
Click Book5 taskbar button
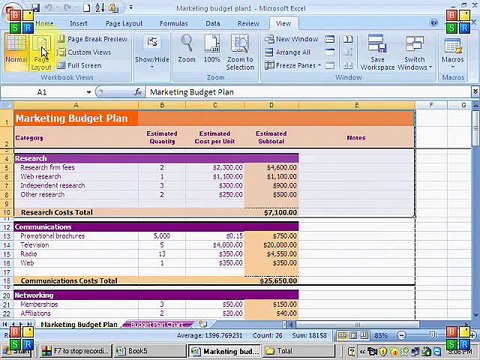point(149,351)
